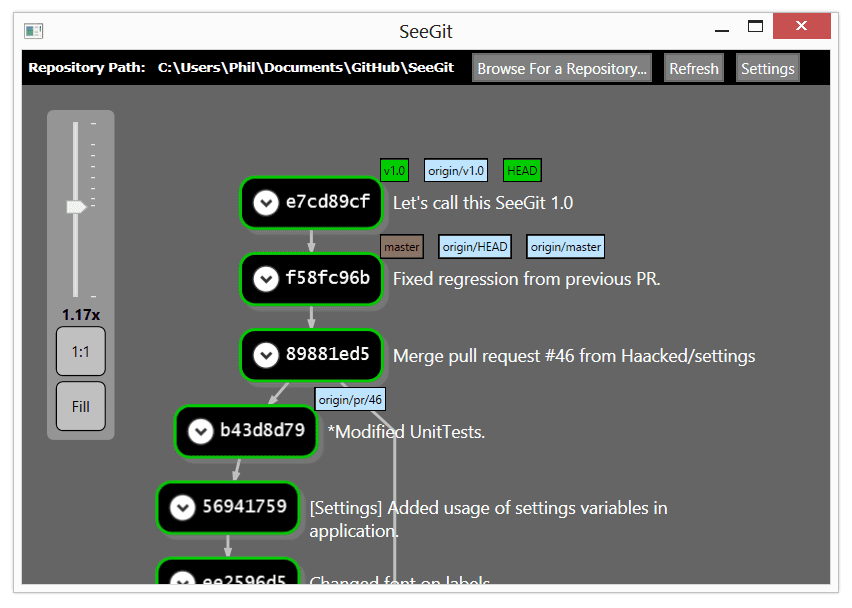Screen dimensions: 852x608
Task: Select commit hash 89881ed5 text
Action: click(x=328, y=354)
